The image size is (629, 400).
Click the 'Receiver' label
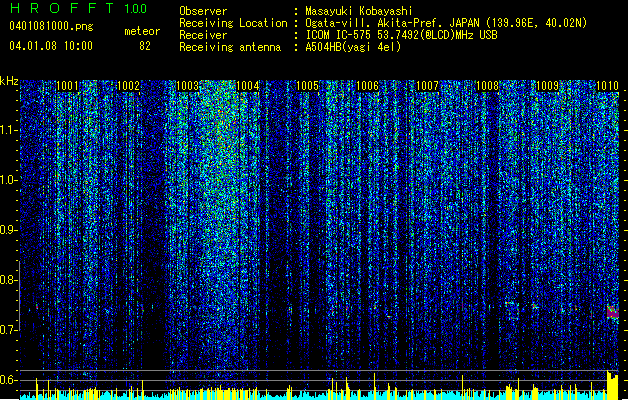point(203,35)
